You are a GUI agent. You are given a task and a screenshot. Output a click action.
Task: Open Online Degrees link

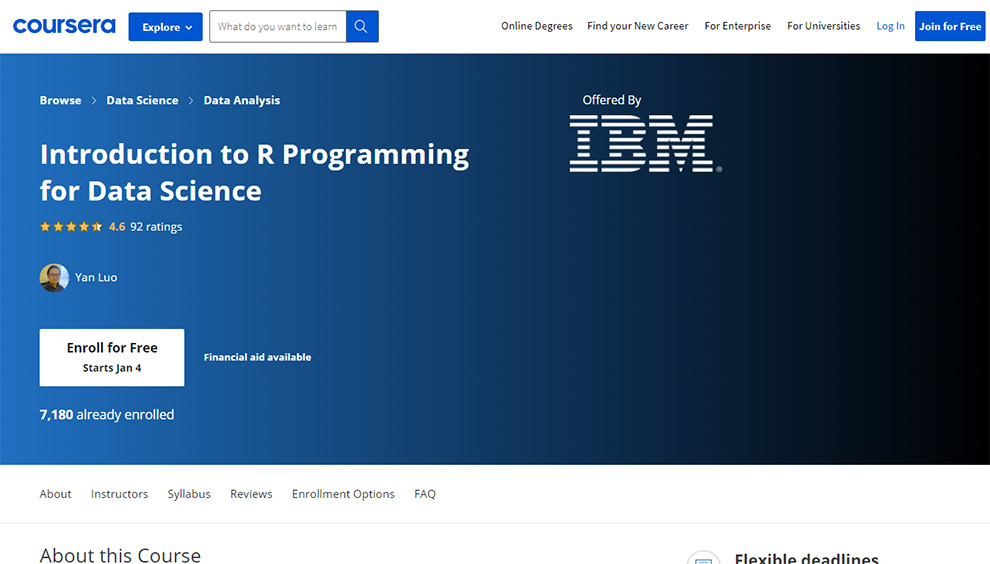click(x=537, y=26)
